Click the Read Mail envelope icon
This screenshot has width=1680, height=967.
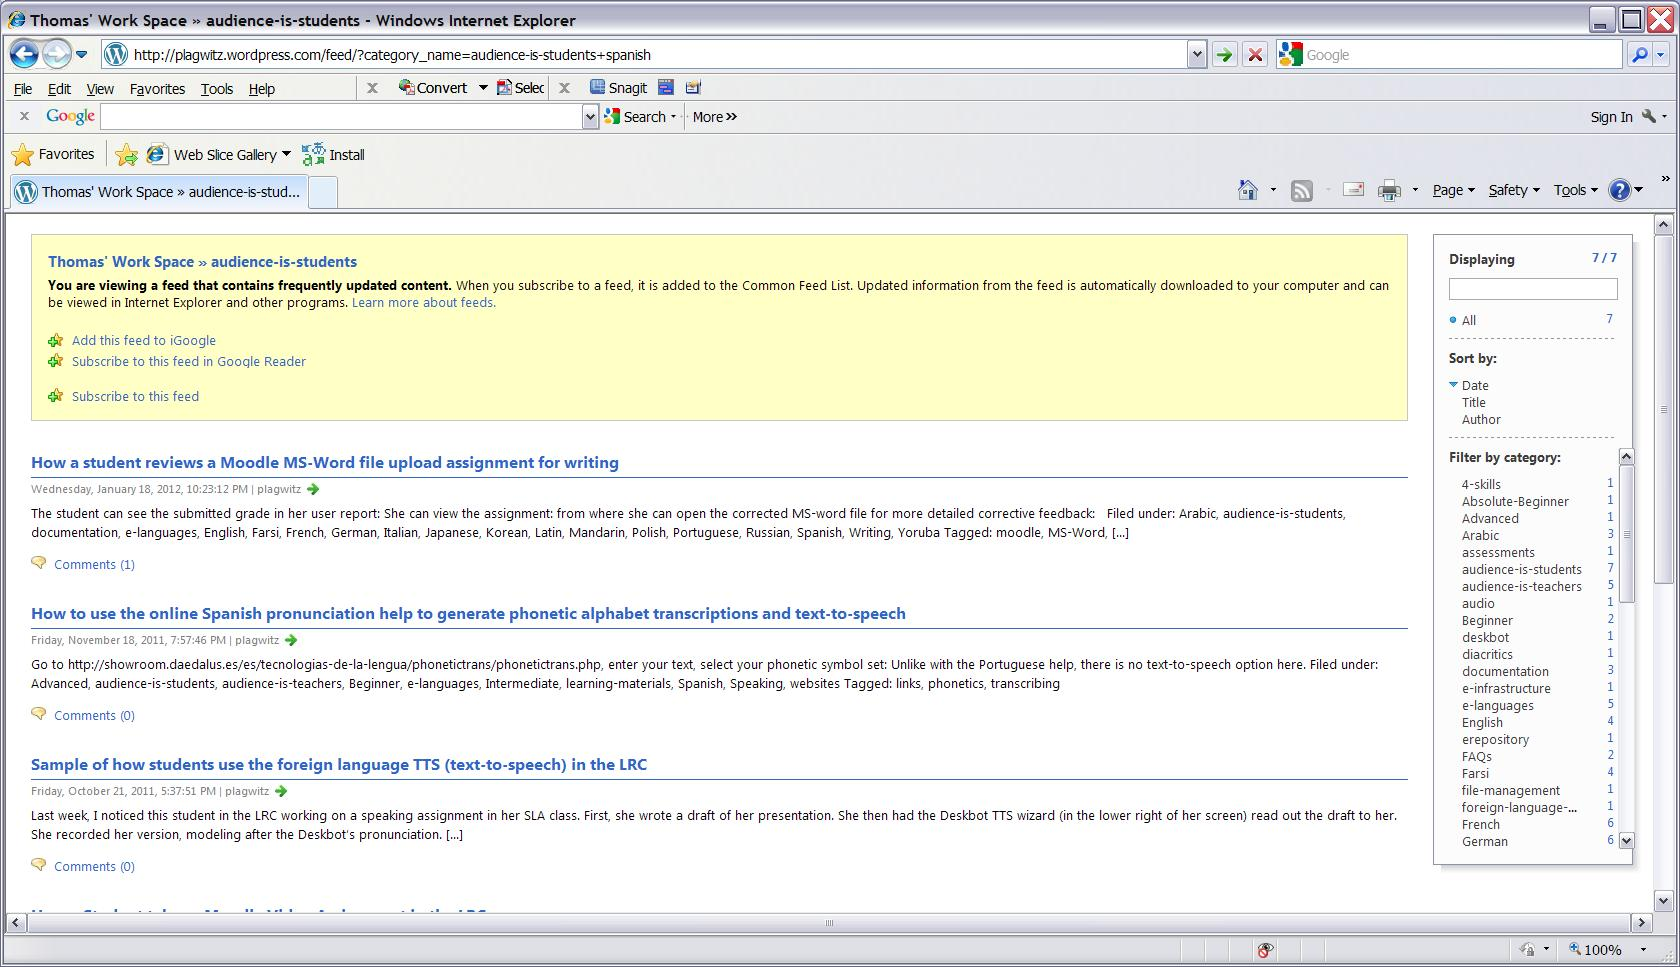pos(1353,190)
